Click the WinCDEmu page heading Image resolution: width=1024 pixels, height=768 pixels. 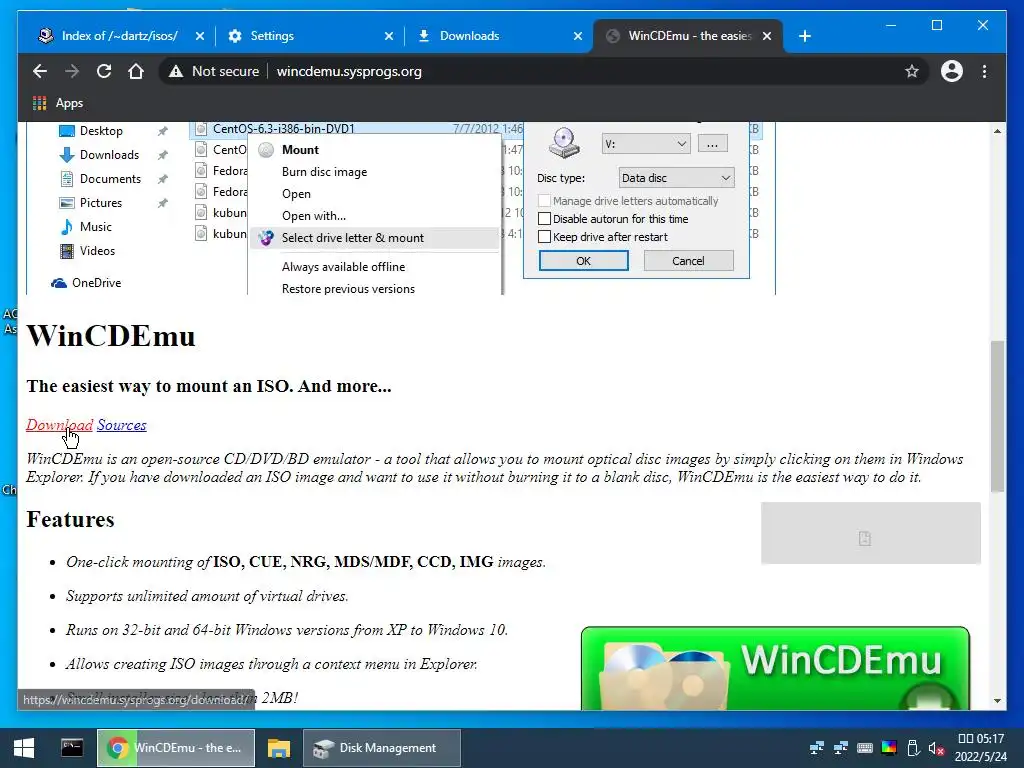click(x=111, y=336)
